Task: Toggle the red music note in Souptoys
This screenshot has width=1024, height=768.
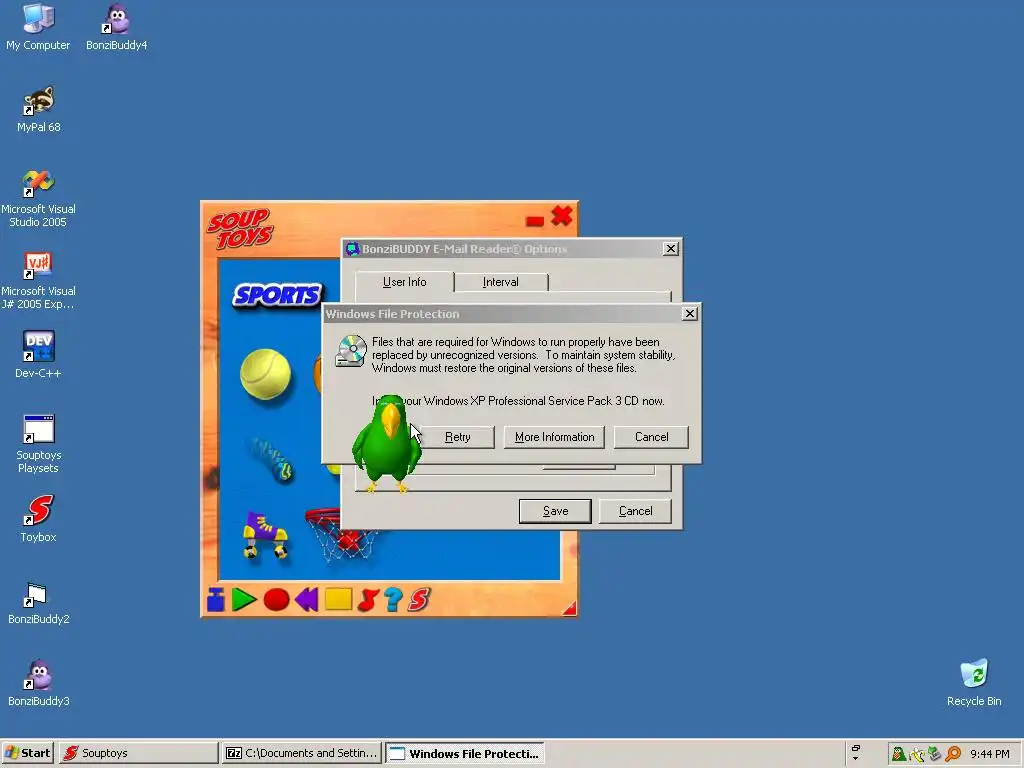Action: pyautogui.click(x=368, y=600)
